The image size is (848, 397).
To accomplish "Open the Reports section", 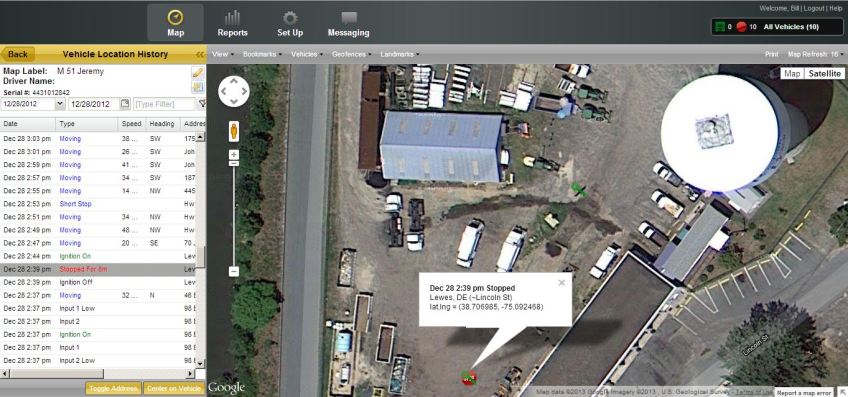I will click(x=233, y=23).
